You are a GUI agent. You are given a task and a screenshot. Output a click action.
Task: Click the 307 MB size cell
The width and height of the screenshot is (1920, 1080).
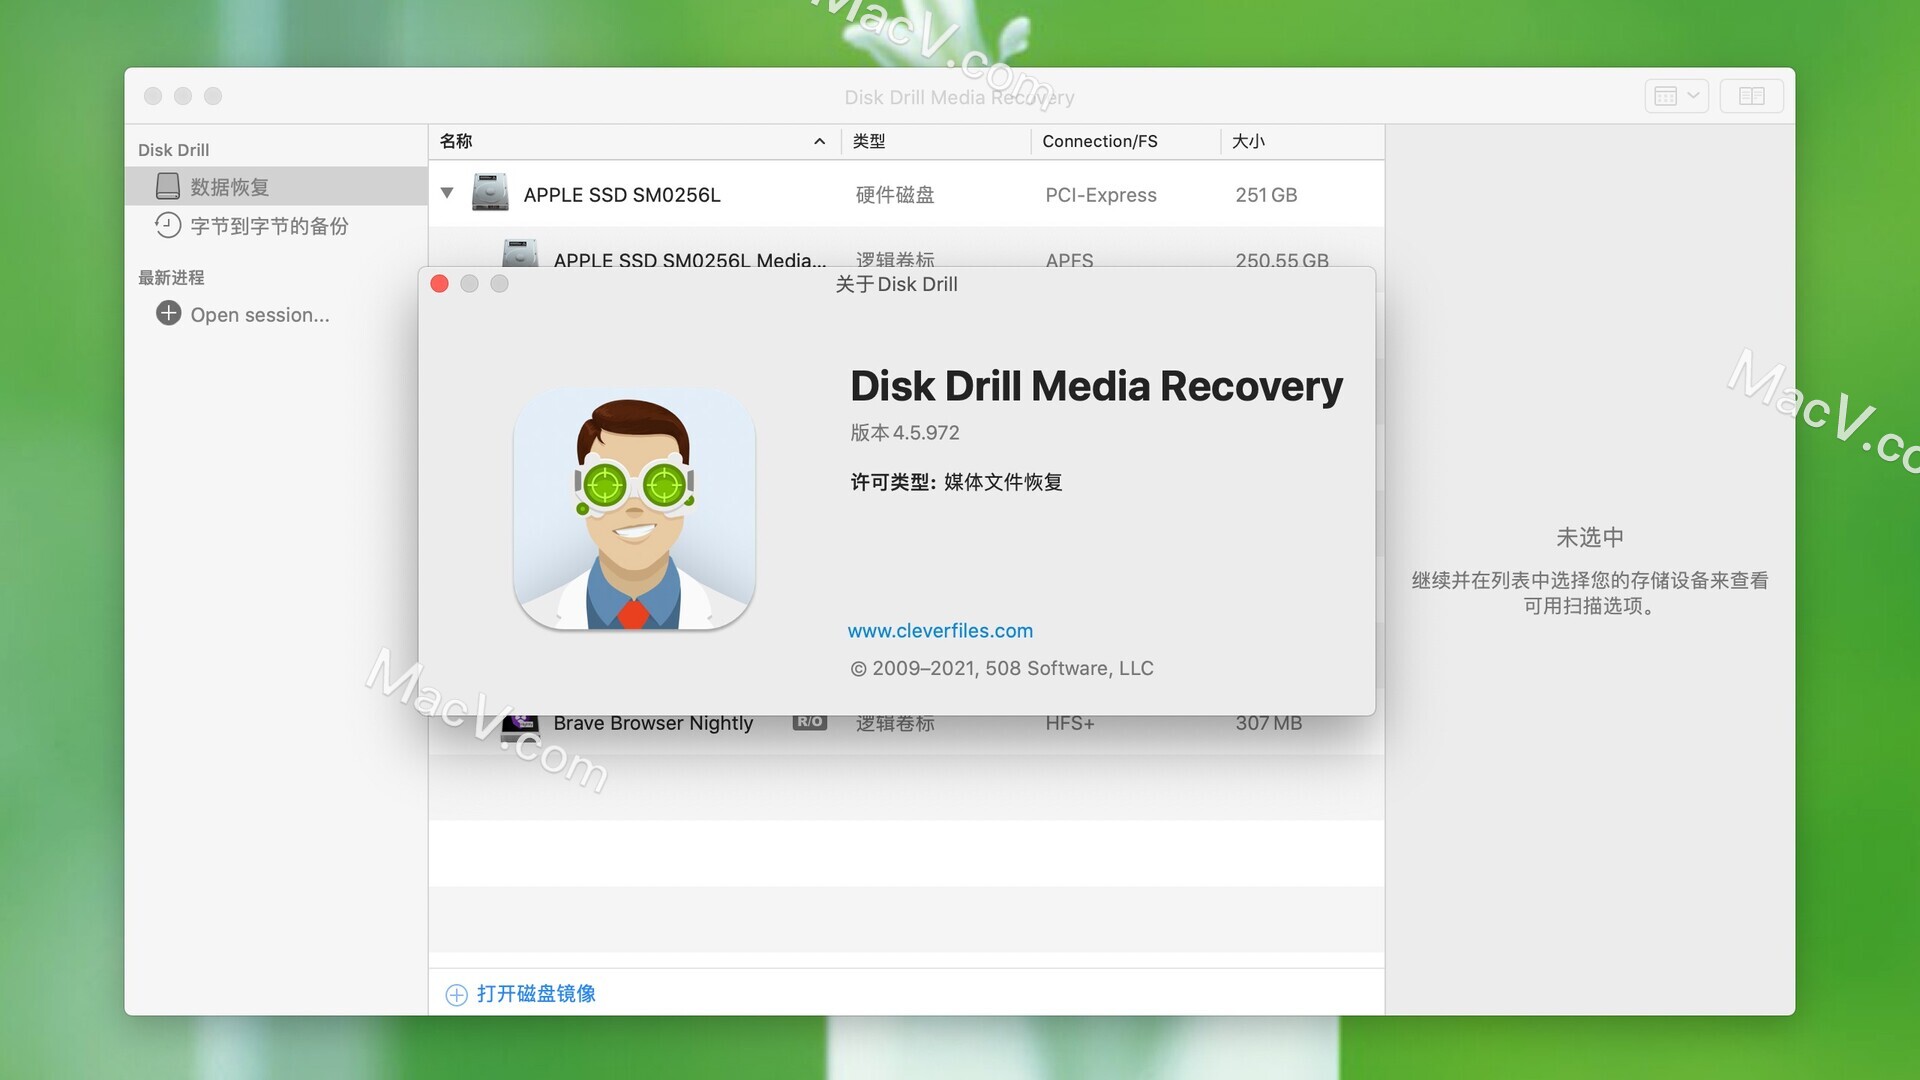point(1268,723)
